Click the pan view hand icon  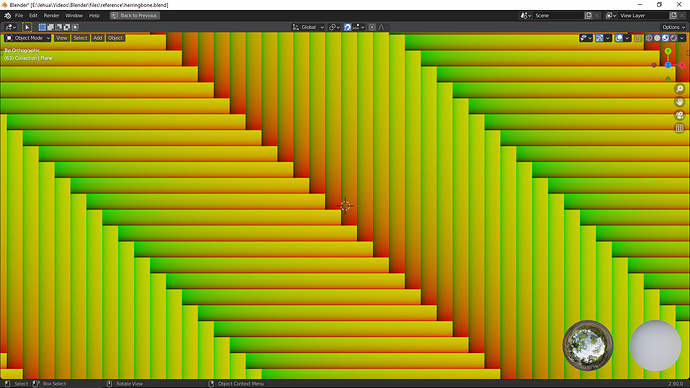tap(679, 102)
